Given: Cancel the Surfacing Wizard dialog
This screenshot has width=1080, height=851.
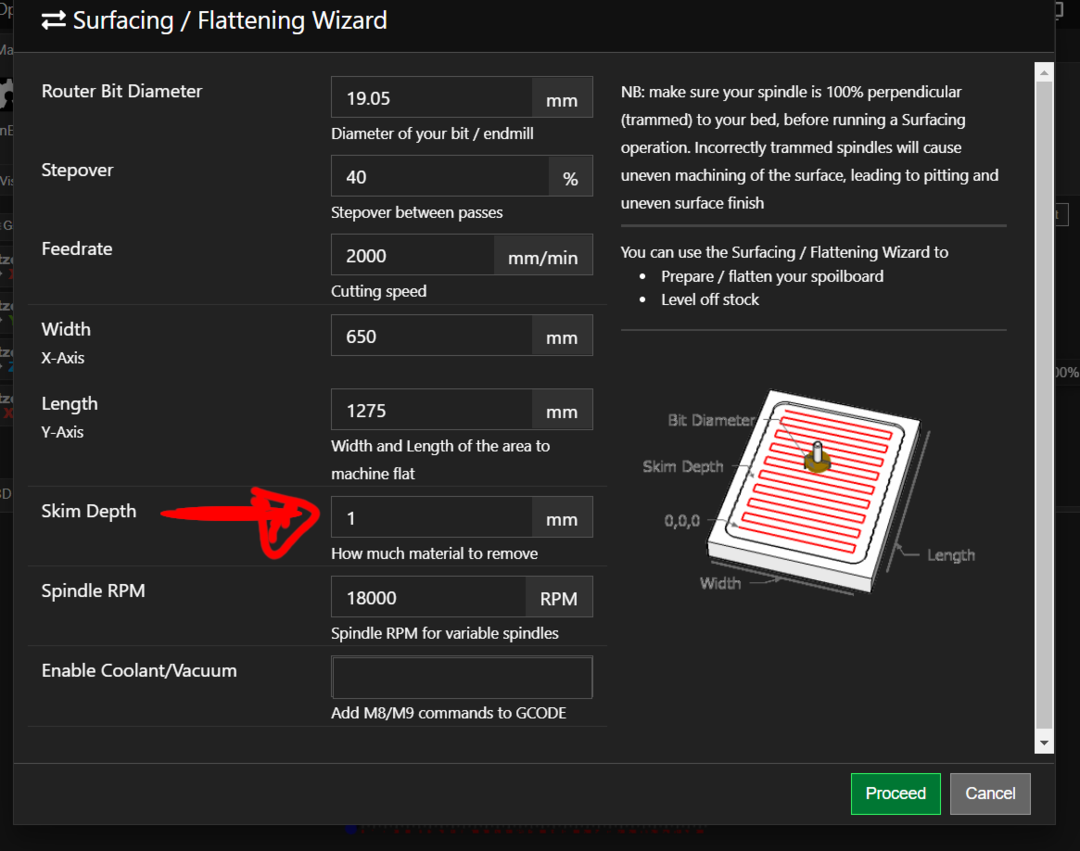Looking at the screenshot, I should point(989,793).
